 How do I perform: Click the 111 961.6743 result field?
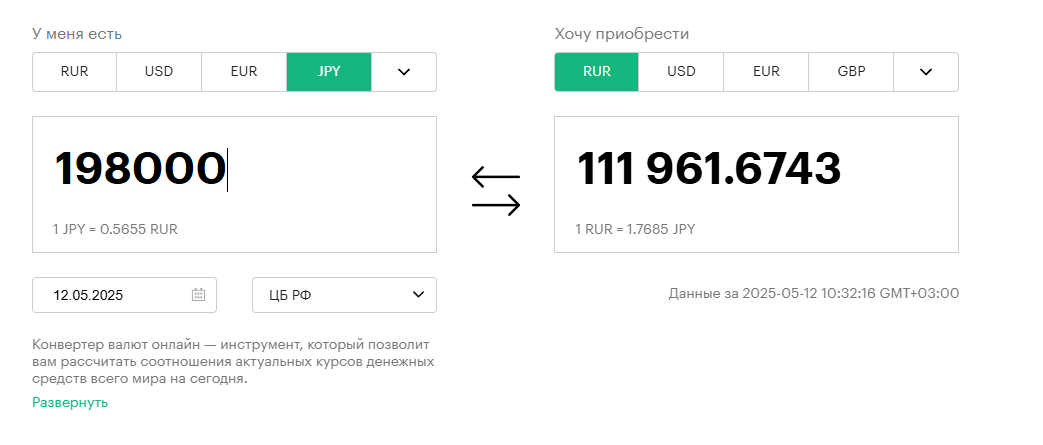click(756, 184)
